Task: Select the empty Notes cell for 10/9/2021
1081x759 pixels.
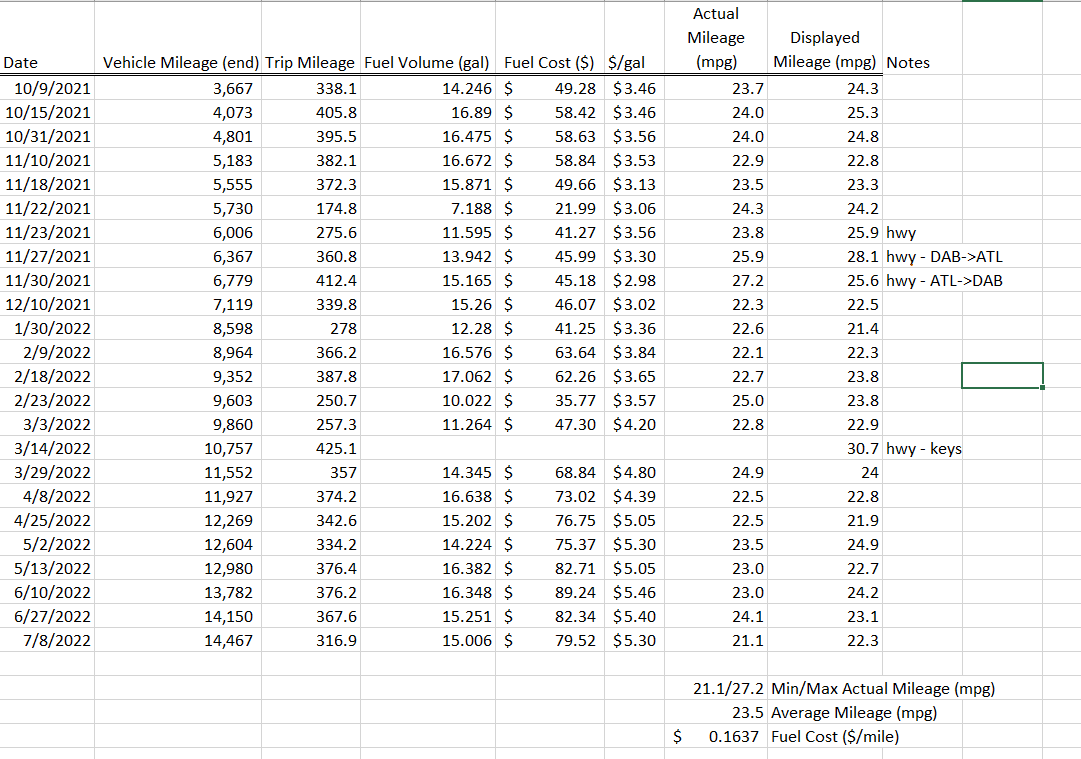Action: [x=922, y=88]
